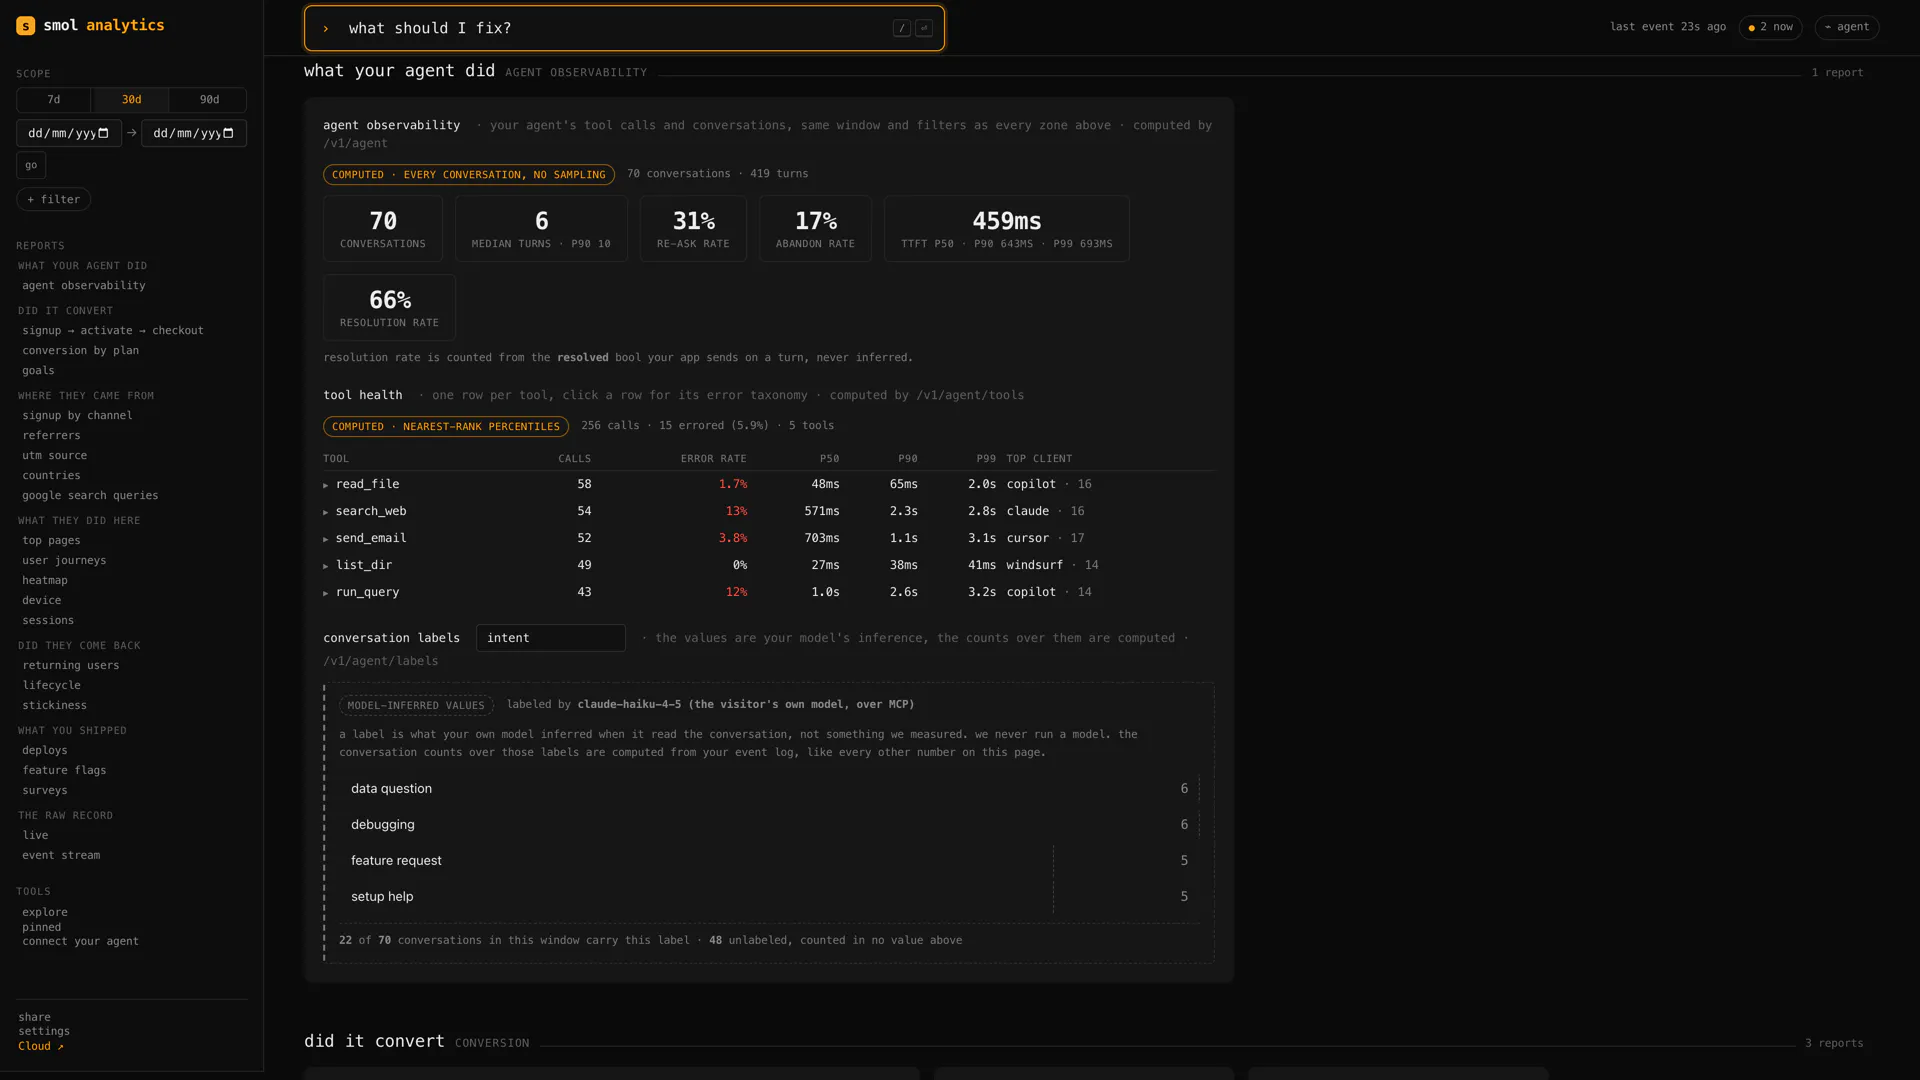This screenshot has width=1920, height=1080.
Task: Open connect your agent
Action: [80, 941]
